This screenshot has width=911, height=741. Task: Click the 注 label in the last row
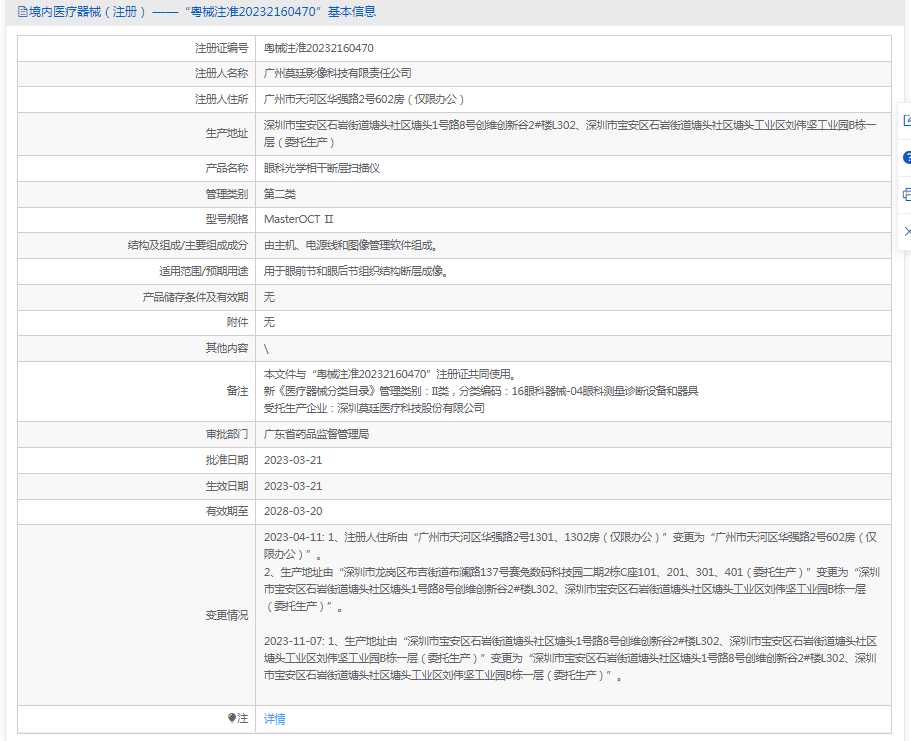[242, 718]
